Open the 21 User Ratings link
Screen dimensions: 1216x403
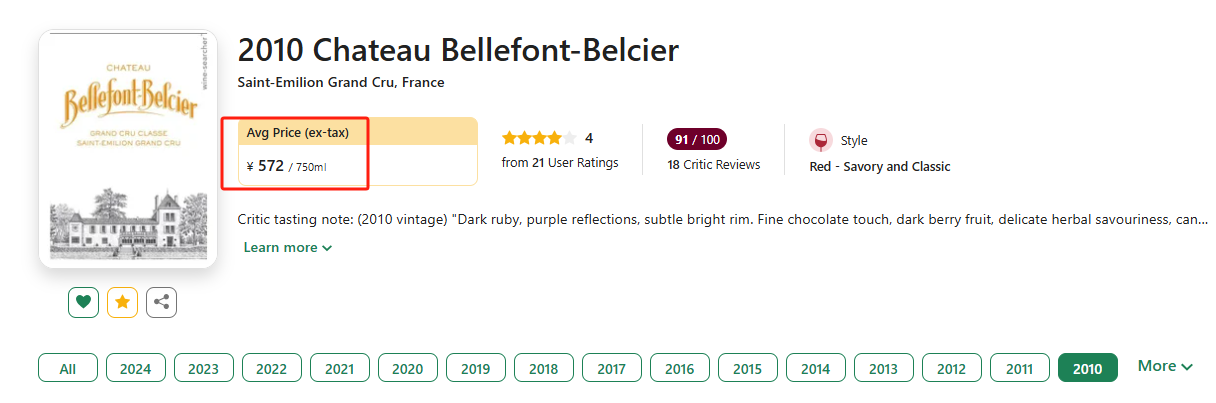pyautogui.click(x=560, y=163)
